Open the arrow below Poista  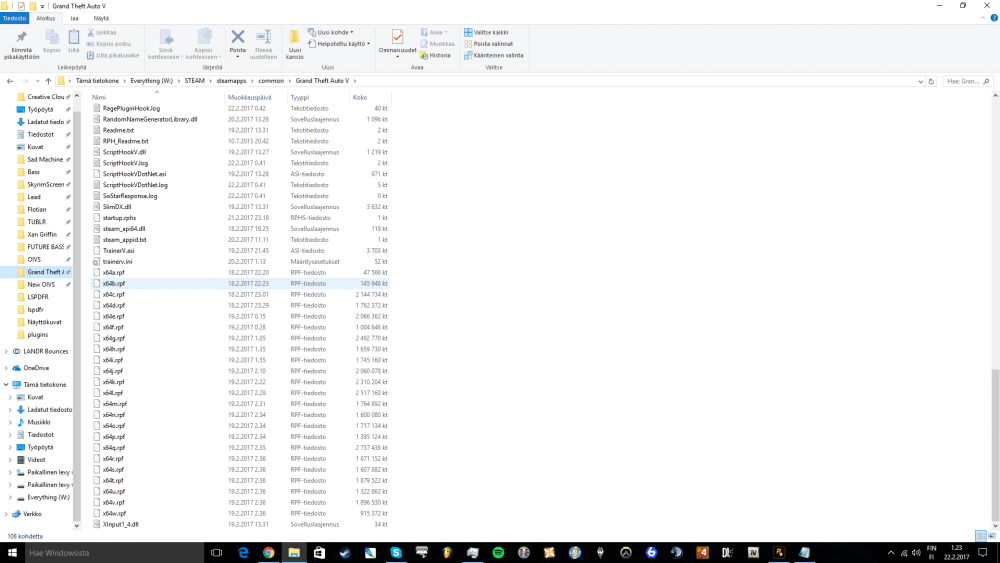[238, 57]
